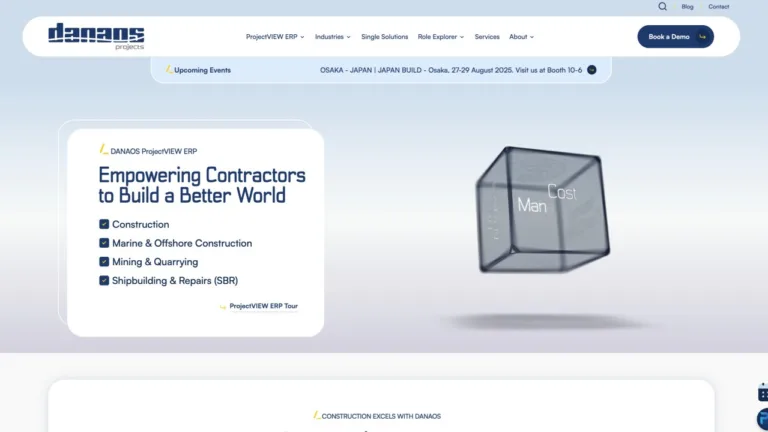The image size is (768, 432).
Task: Click the Shipbuilding & Repairs (SBR) text
Action: 175,281
